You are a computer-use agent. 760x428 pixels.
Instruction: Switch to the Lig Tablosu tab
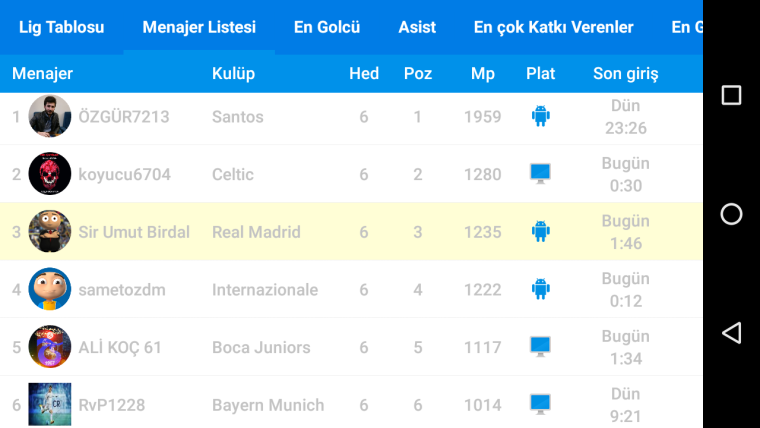click(62, 27)
